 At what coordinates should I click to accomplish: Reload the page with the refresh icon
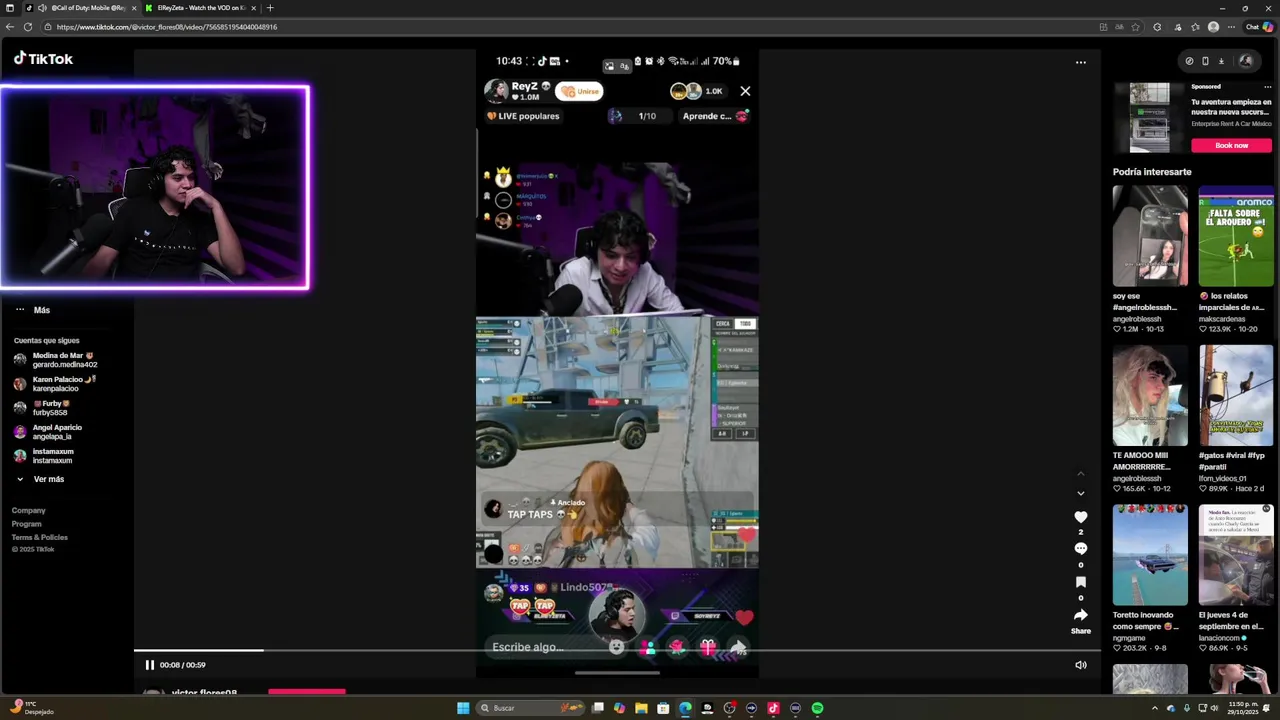click(x=28, y=27)
